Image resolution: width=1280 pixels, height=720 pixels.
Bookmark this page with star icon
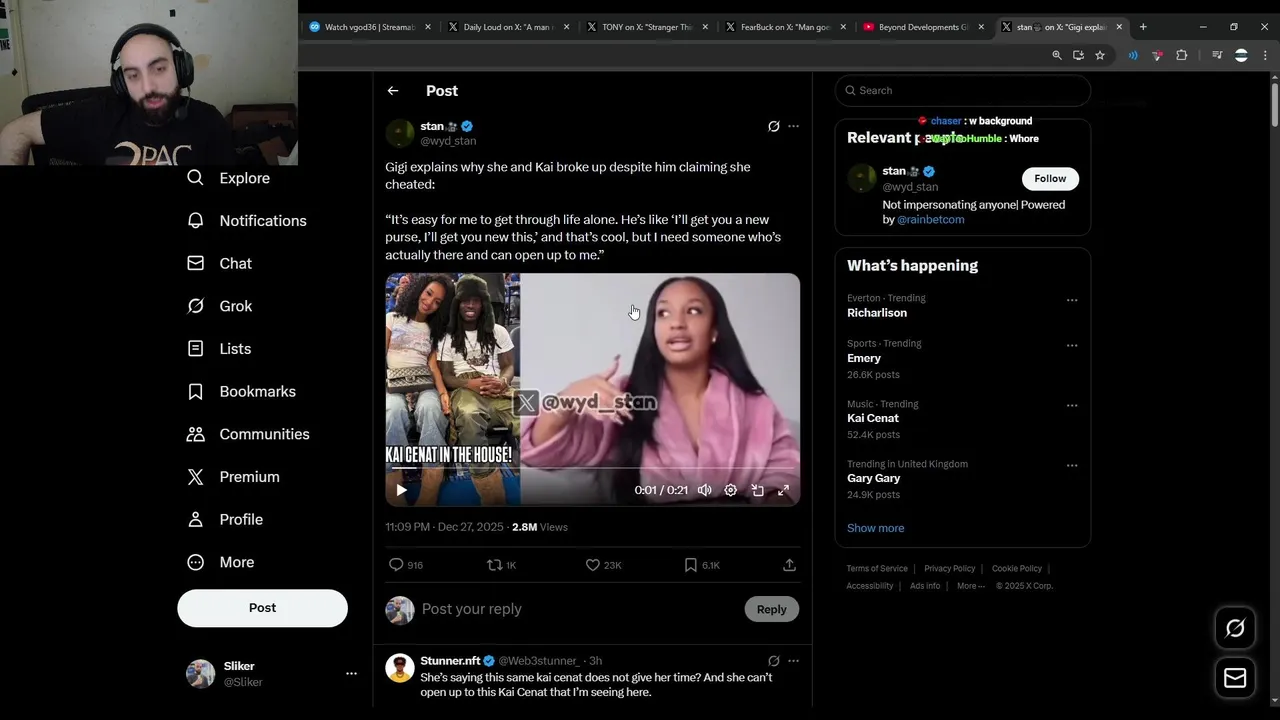pos(1100,56)
